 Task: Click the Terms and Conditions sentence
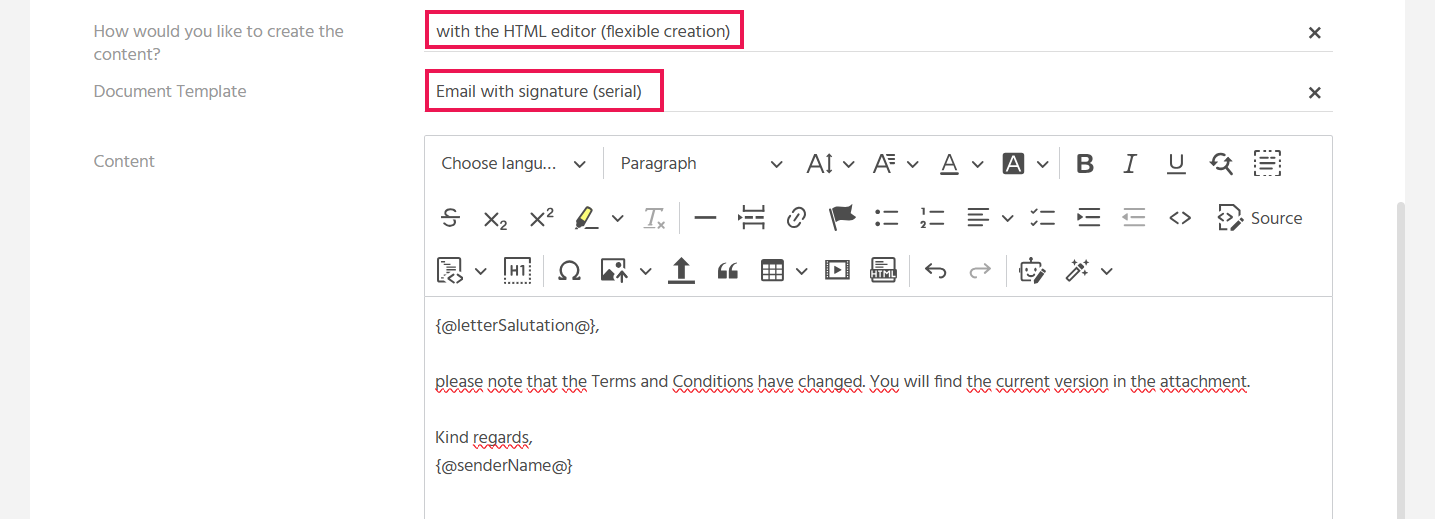pyautogui.click(x=843, y=382)
